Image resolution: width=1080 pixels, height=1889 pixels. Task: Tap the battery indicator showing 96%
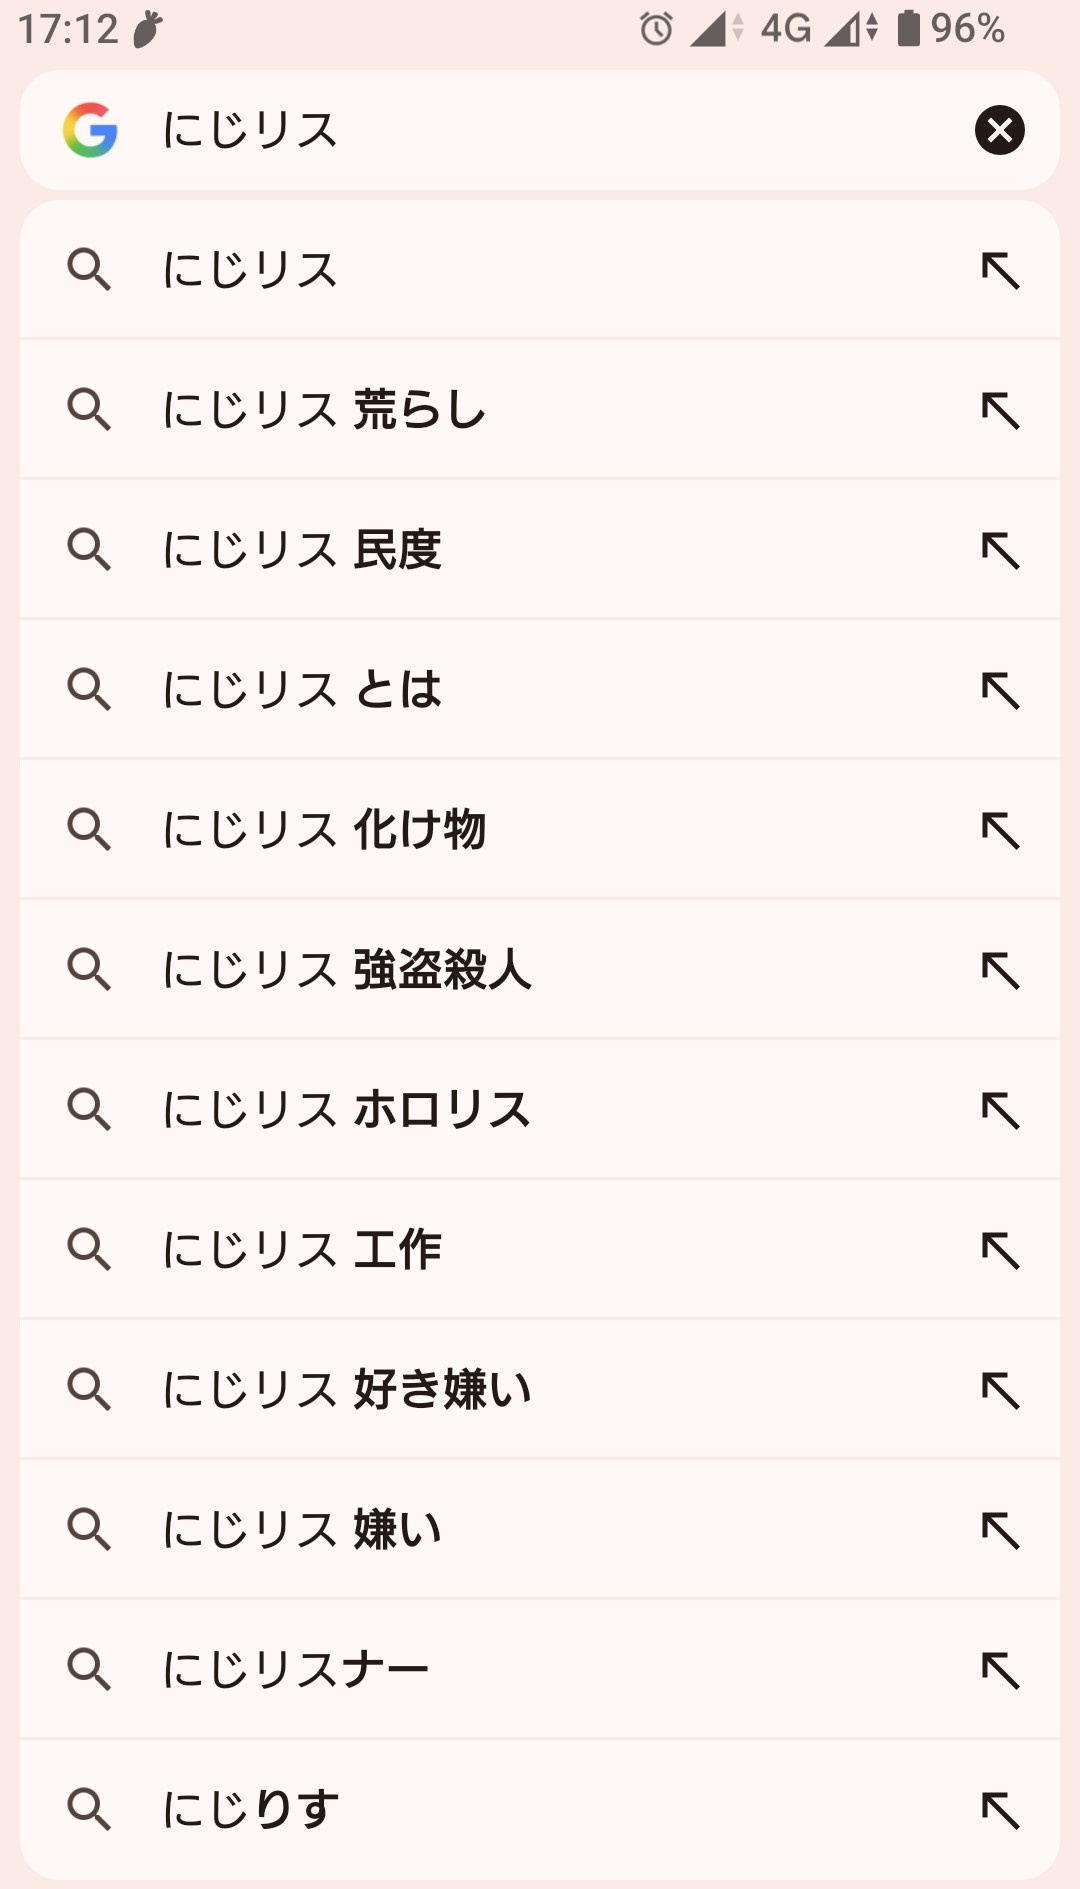coord(952,29)
